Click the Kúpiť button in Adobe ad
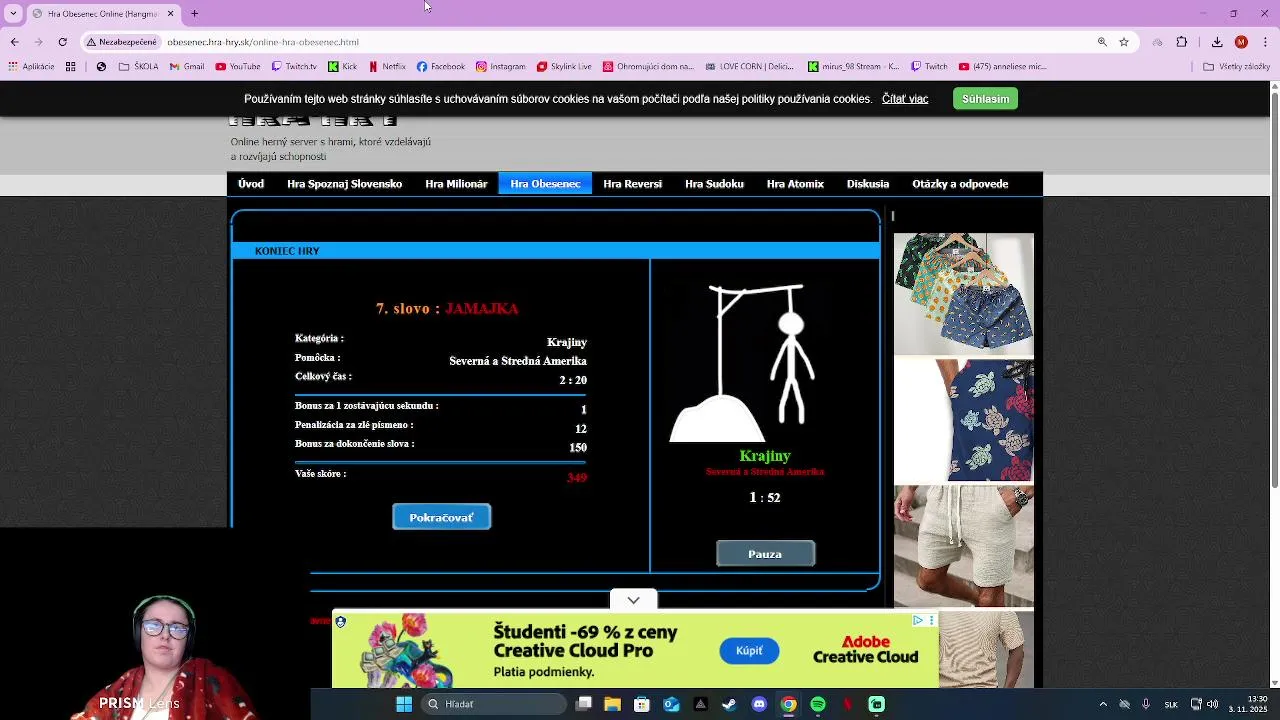Screen dimensions: 1280x720 pos(749,651)
